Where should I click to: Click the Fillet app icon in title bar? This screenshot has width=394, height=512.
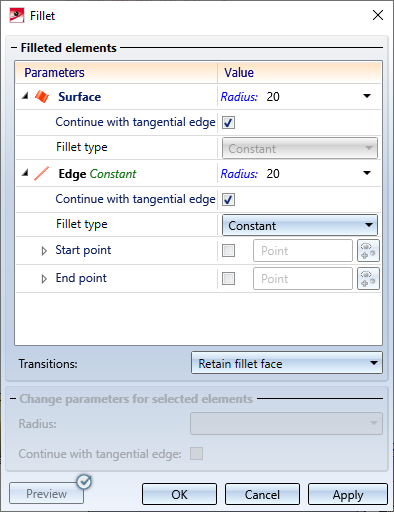coord(17,16)
